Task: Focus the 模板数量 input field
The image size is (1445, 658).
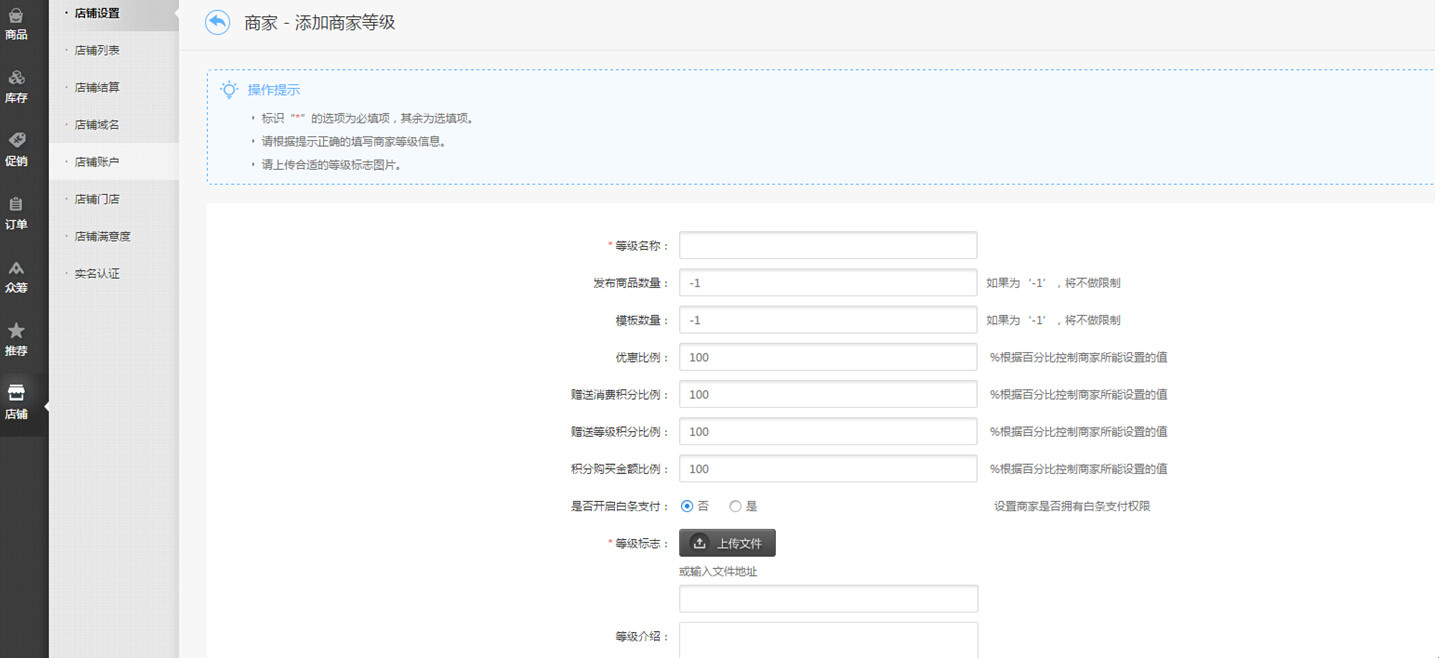Action: [828, 320]
